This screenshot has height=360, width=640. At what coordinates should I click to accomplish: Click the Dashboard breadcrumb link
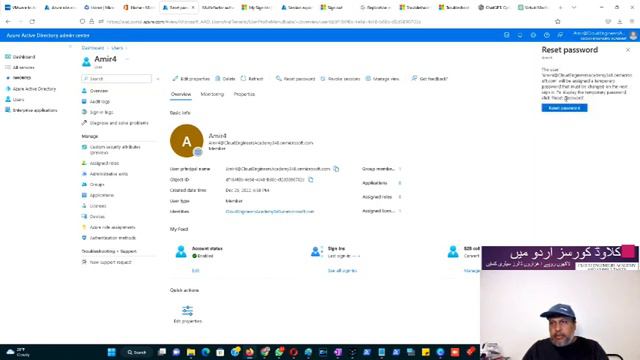[93, 48]
